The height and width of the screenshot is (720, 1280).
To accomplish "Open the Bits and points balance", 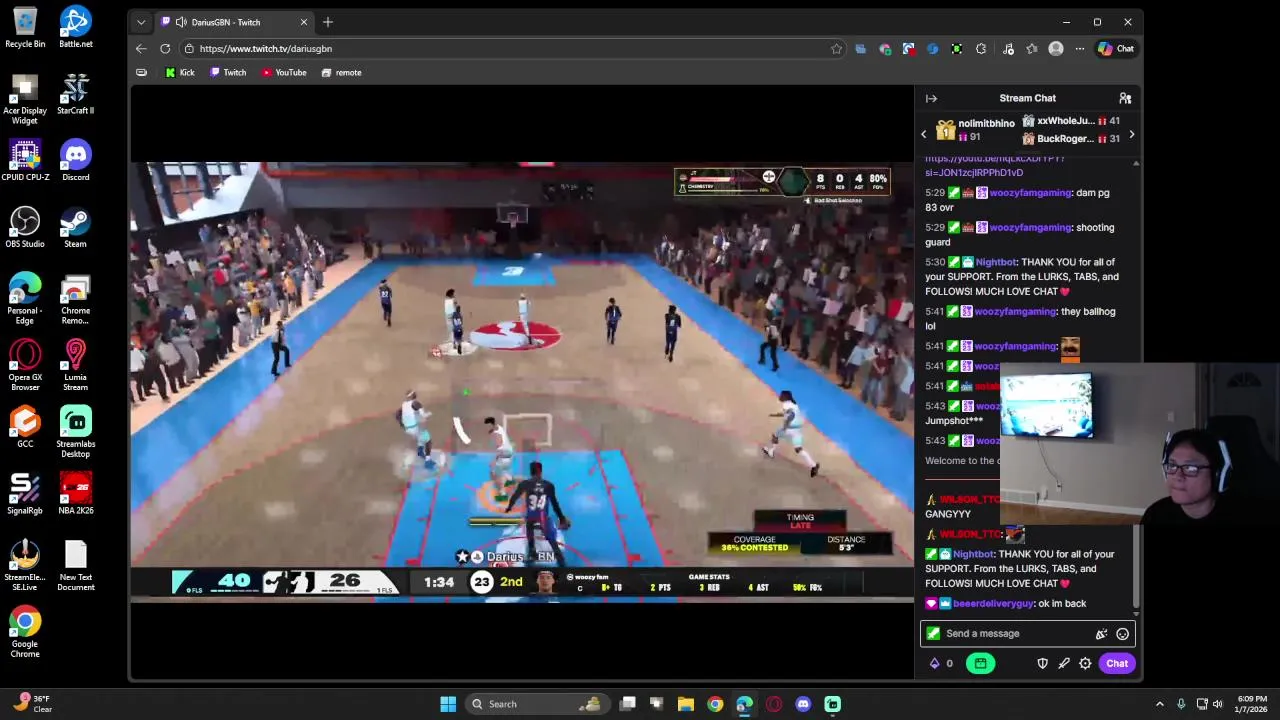I will click(941, 663).
